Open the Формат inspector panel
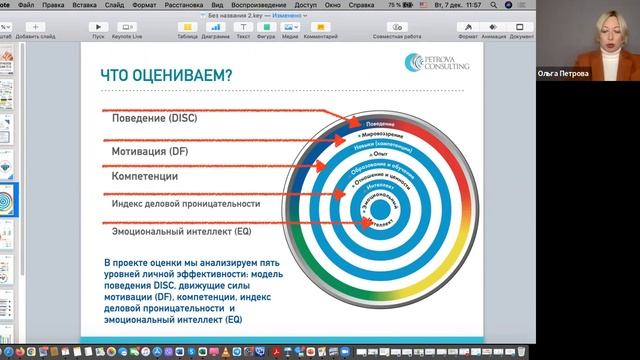This screenshot has height=360, width=640. click(x=468, y=27)
